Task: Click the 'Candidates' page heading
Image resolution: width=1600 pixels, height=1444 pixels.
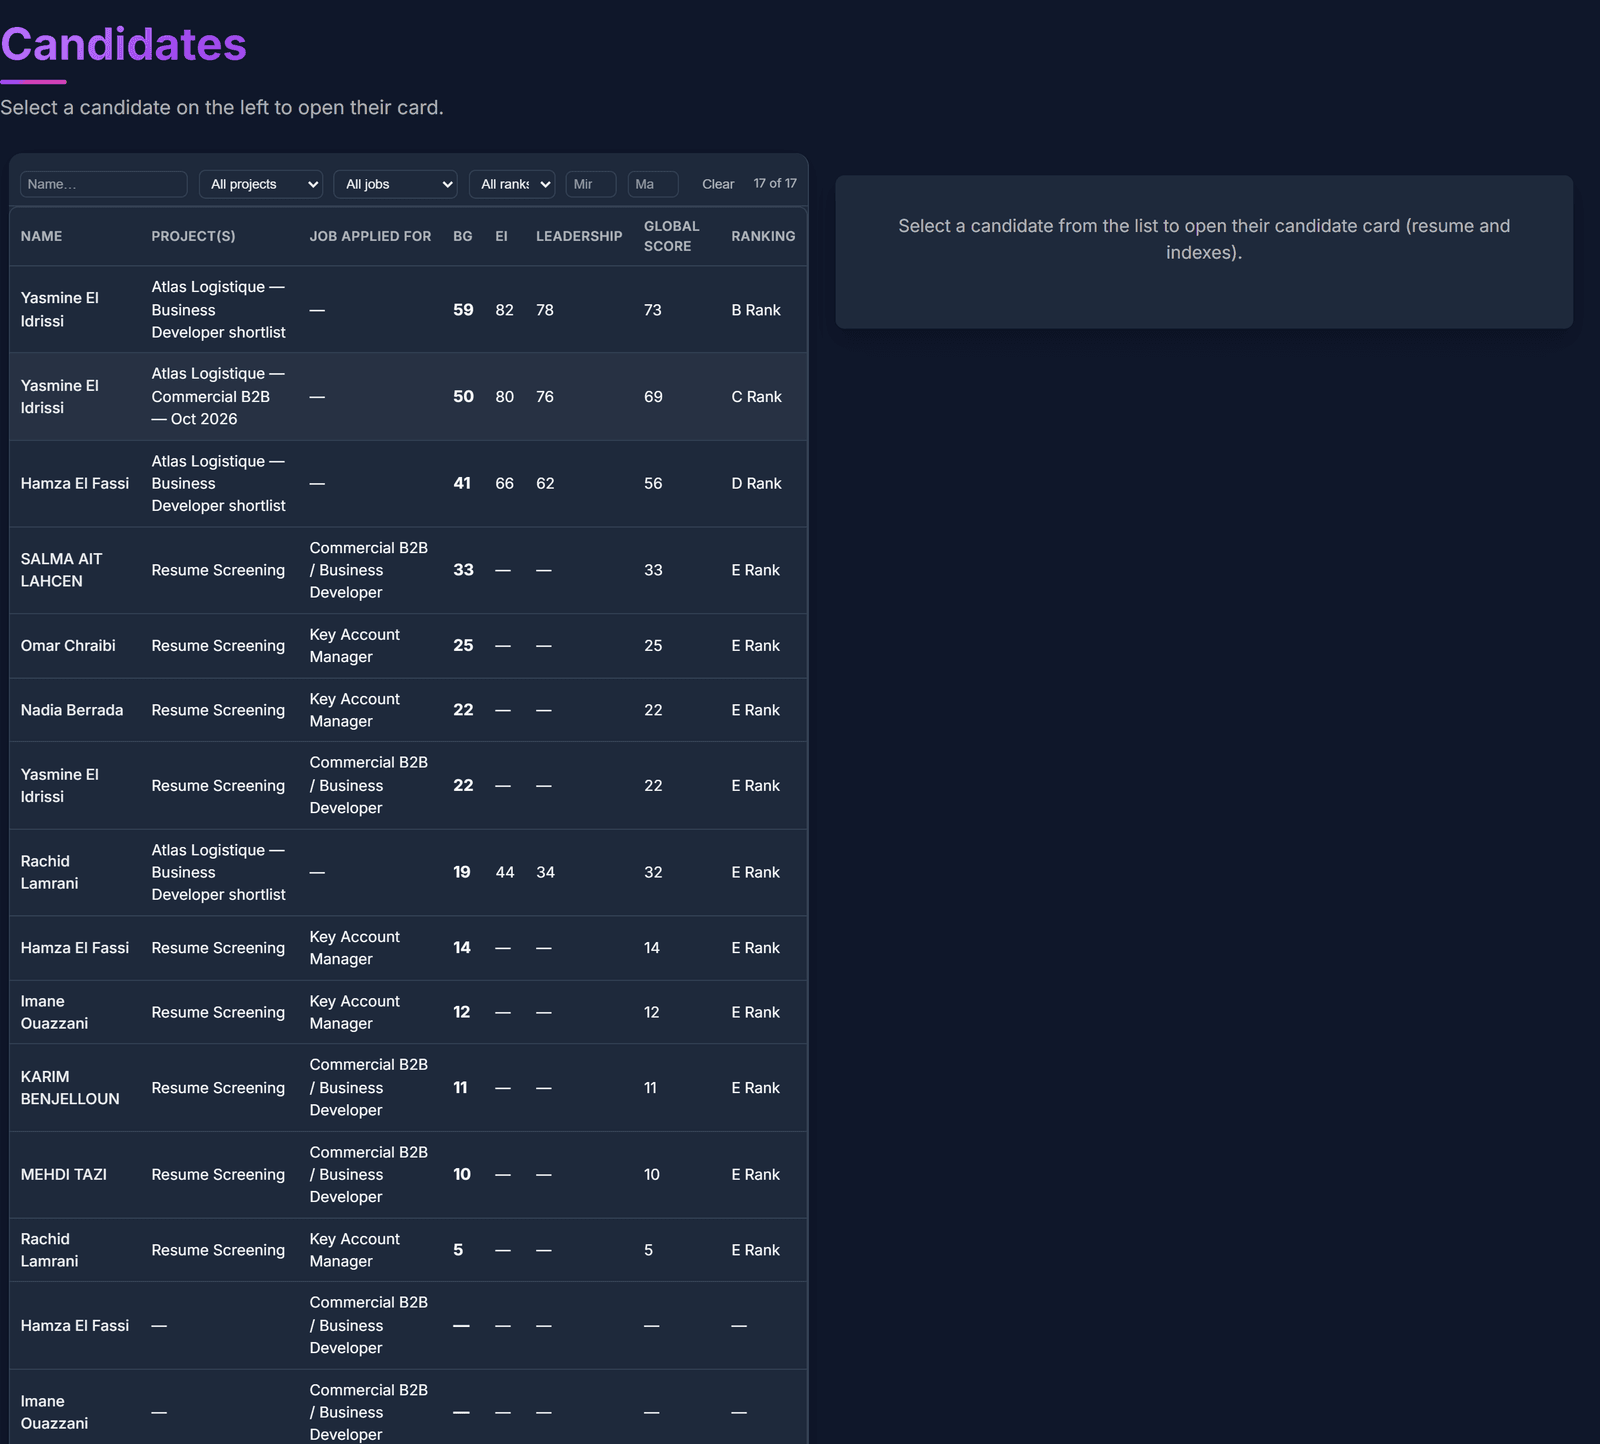Action: (x=124, y=44)
